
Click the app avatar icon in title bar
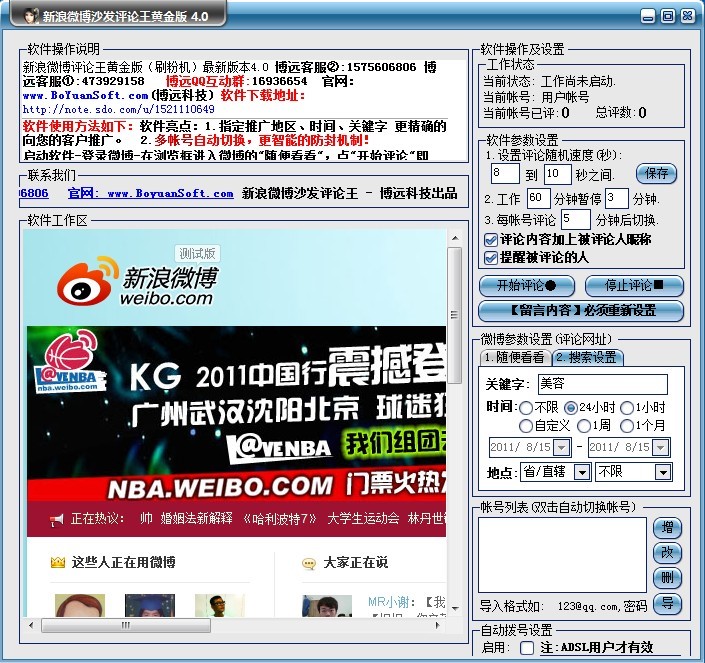pos(30,15)
